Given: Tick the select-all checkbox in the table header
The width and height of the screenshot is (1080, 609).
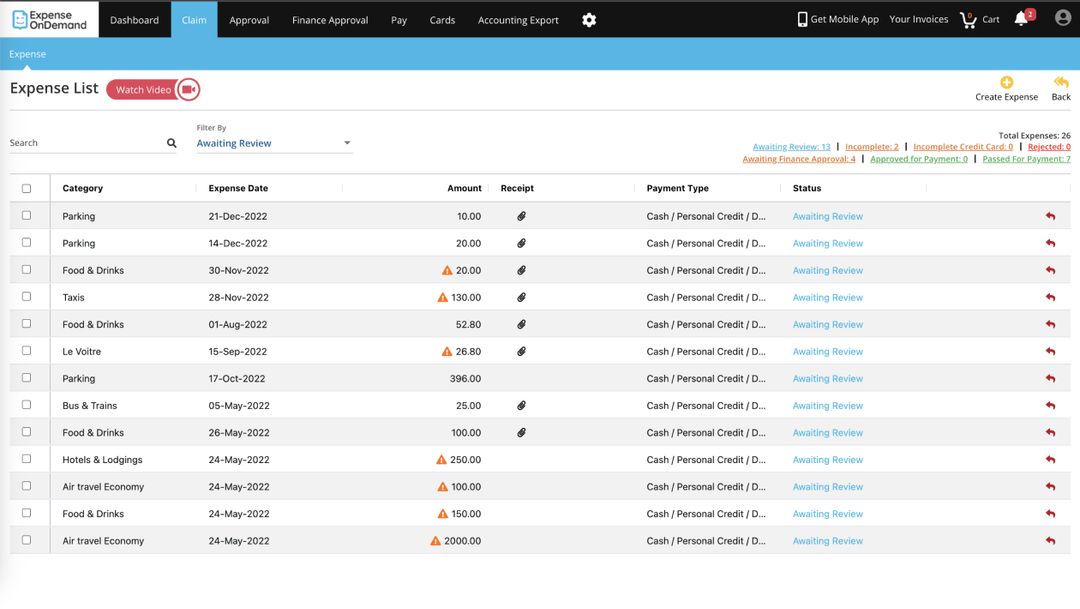Looking at the screenshot, I should pos(27,187).
